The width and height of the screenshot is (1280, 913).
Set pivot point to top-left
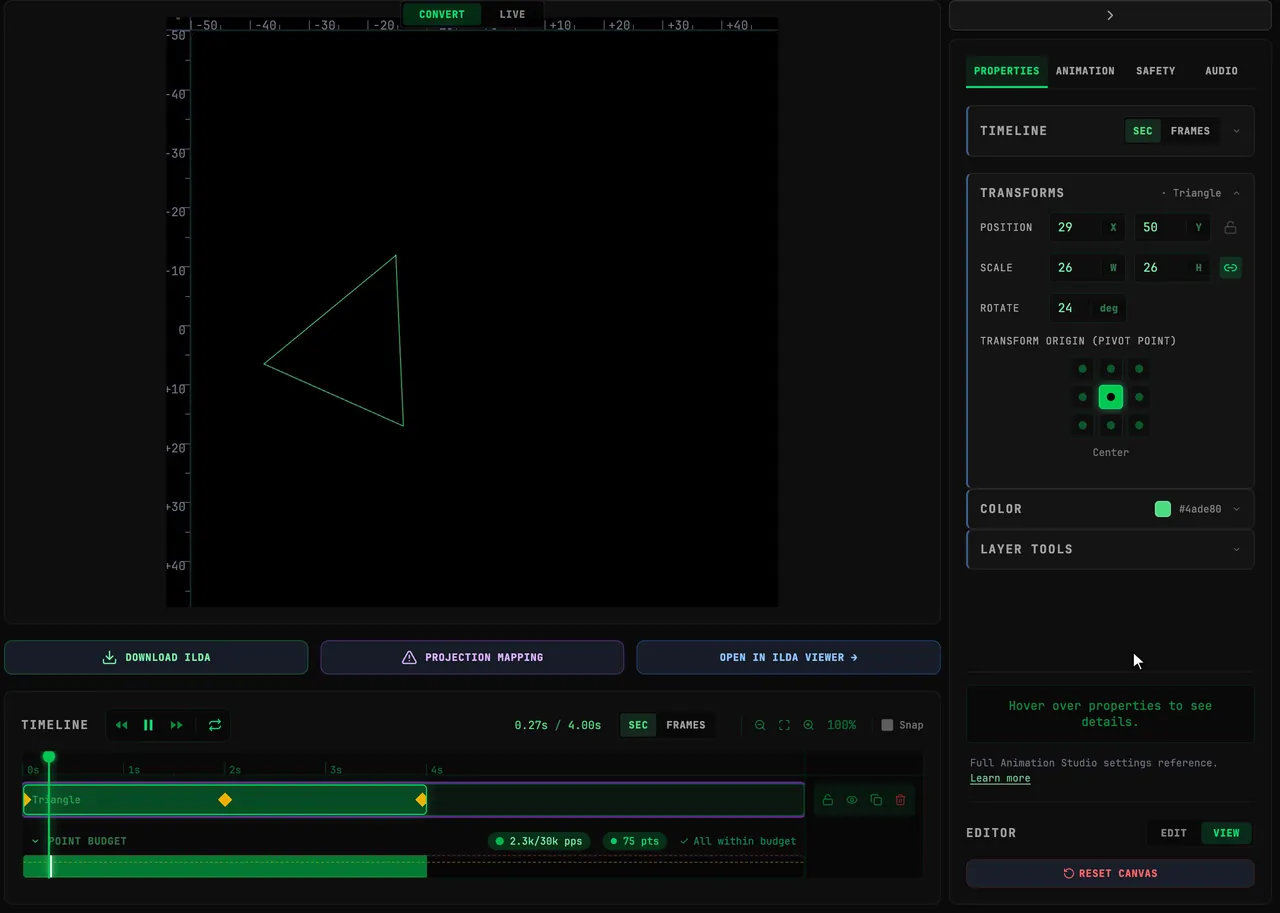click(x=1082, y=369)
